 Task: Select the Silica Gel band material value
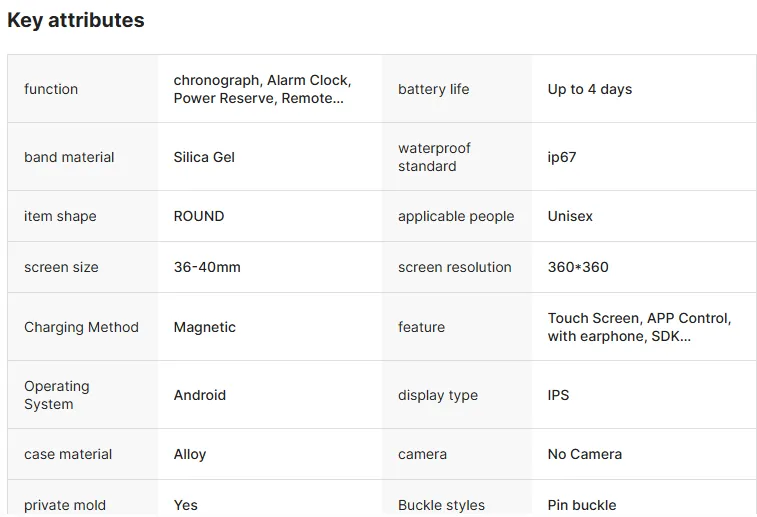click(x=204, y=157)
